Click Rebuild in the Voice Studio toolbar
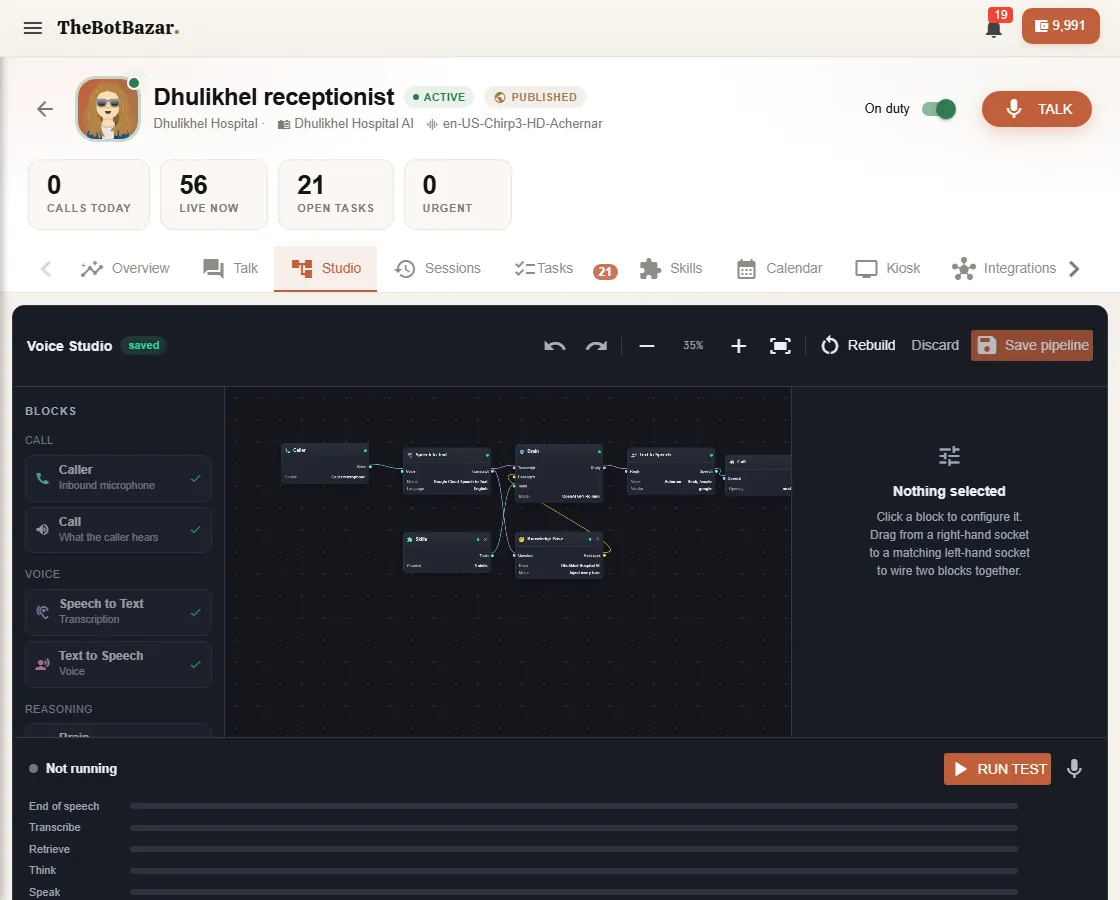This screenshot has width=1120, height=900. click(x=858, y=346)
